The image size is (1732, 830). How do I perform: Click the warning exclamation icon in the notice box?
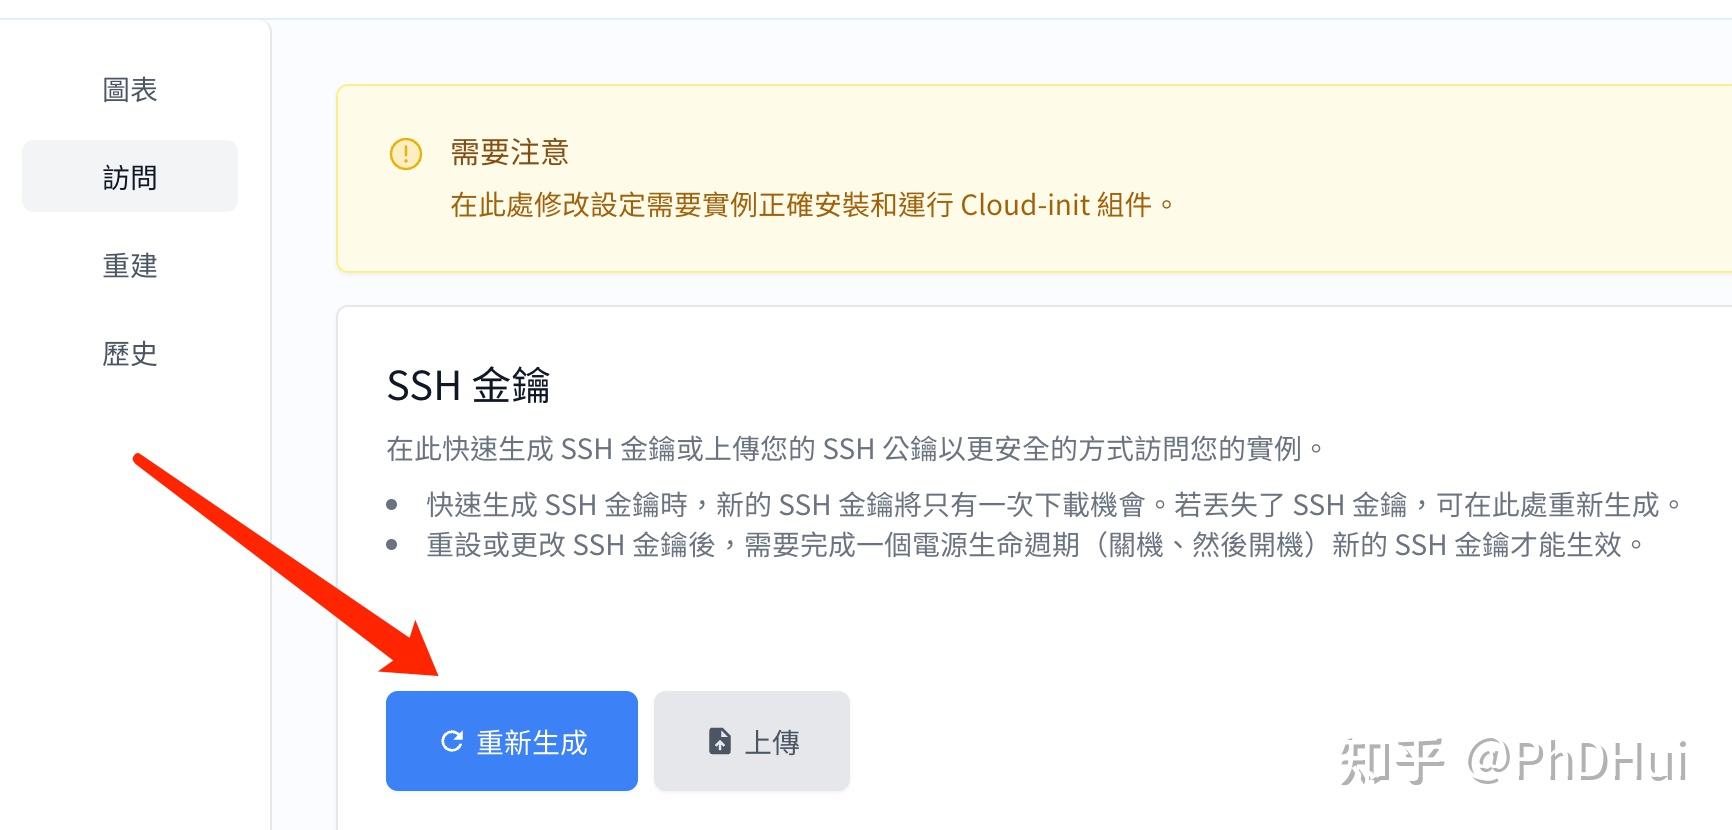[404, 155]
